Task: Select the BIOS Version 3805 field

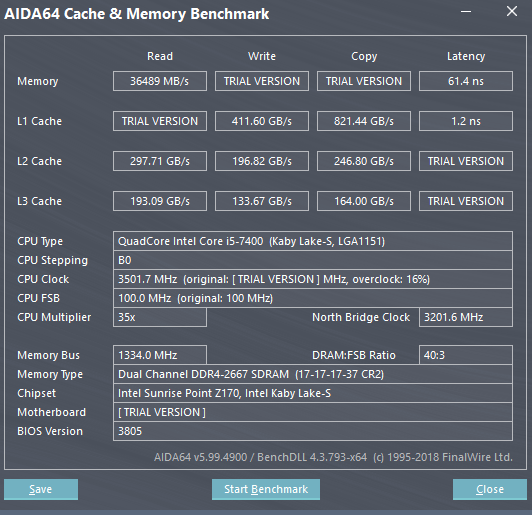Action: click(313, 431)
